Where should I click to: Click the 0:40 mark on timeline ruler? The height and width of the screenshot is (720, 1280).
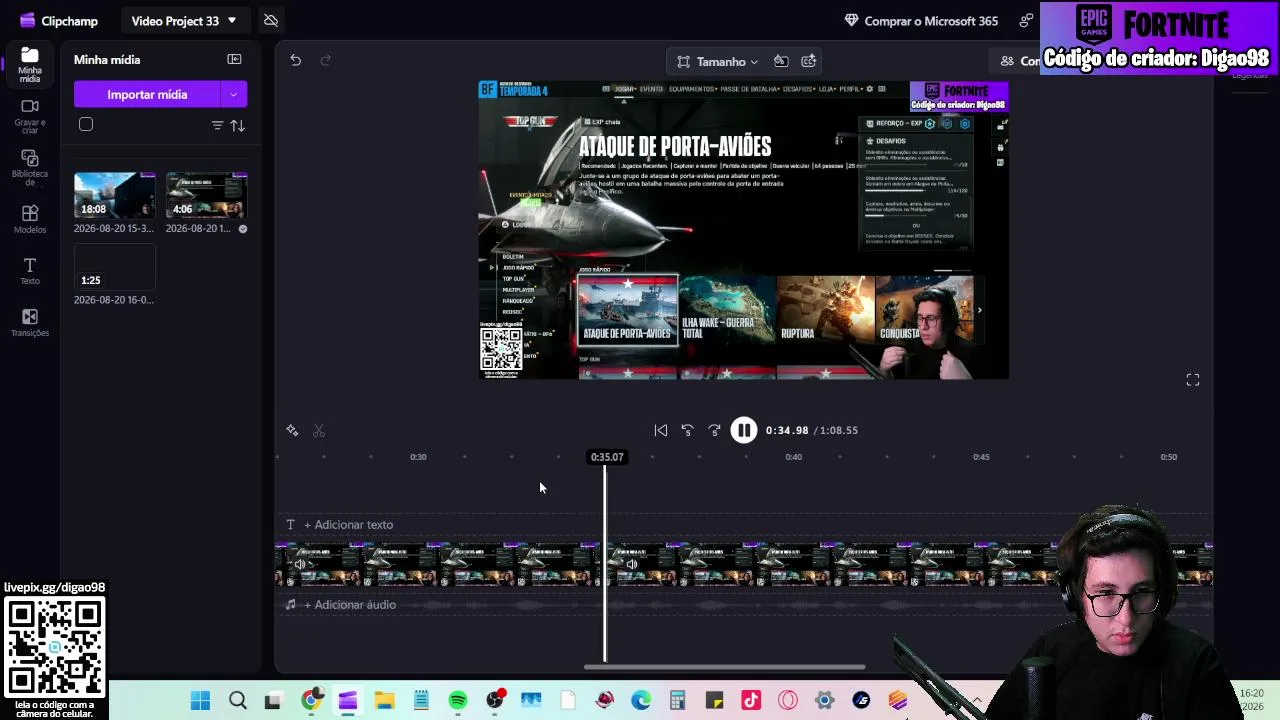point(793,457)
